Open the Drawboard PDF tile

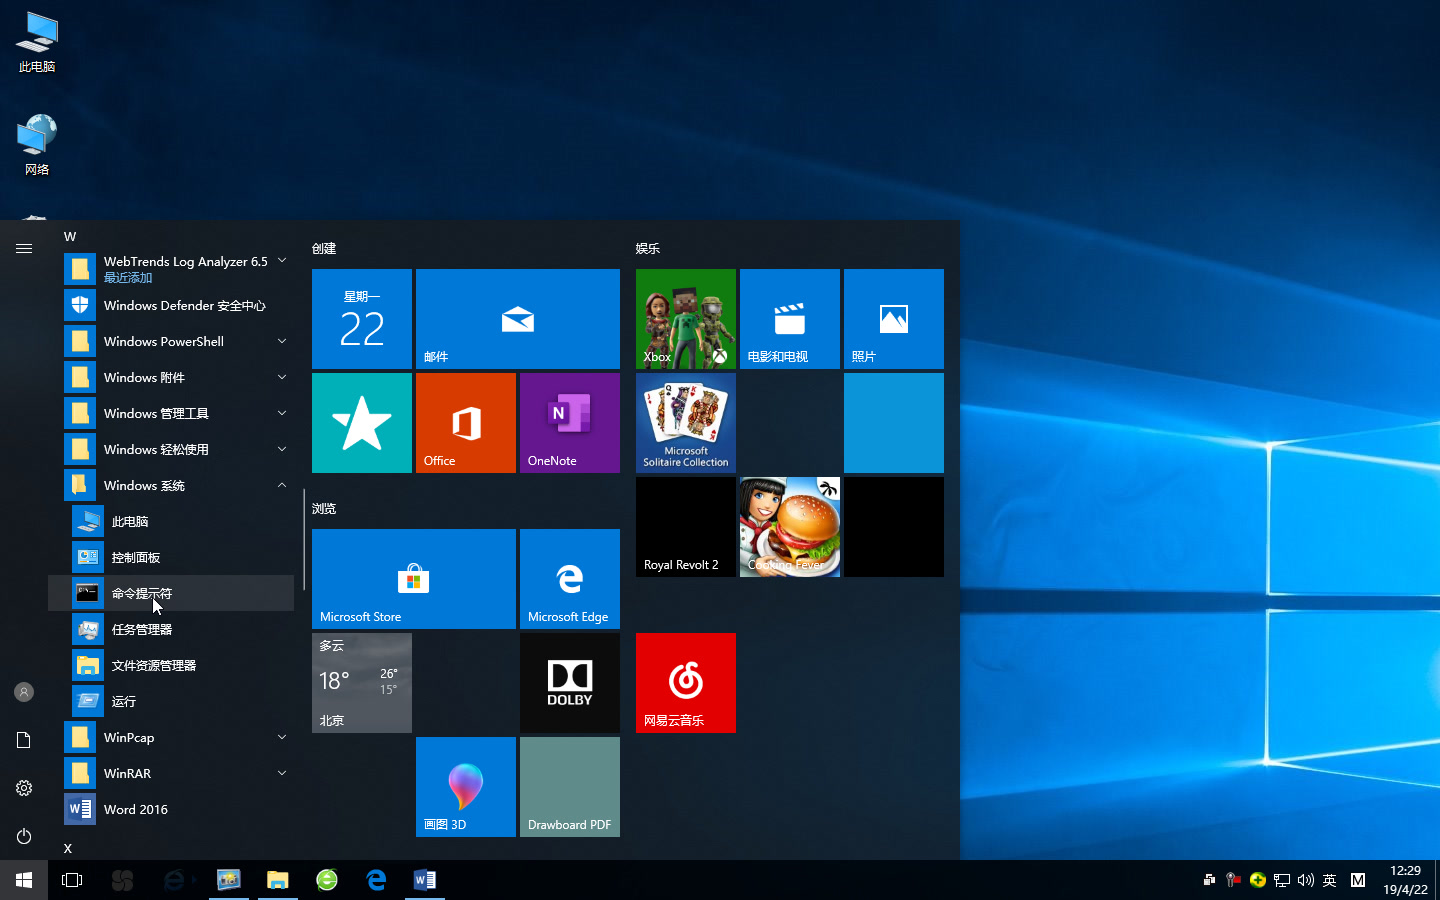click(x=570, y=787)
